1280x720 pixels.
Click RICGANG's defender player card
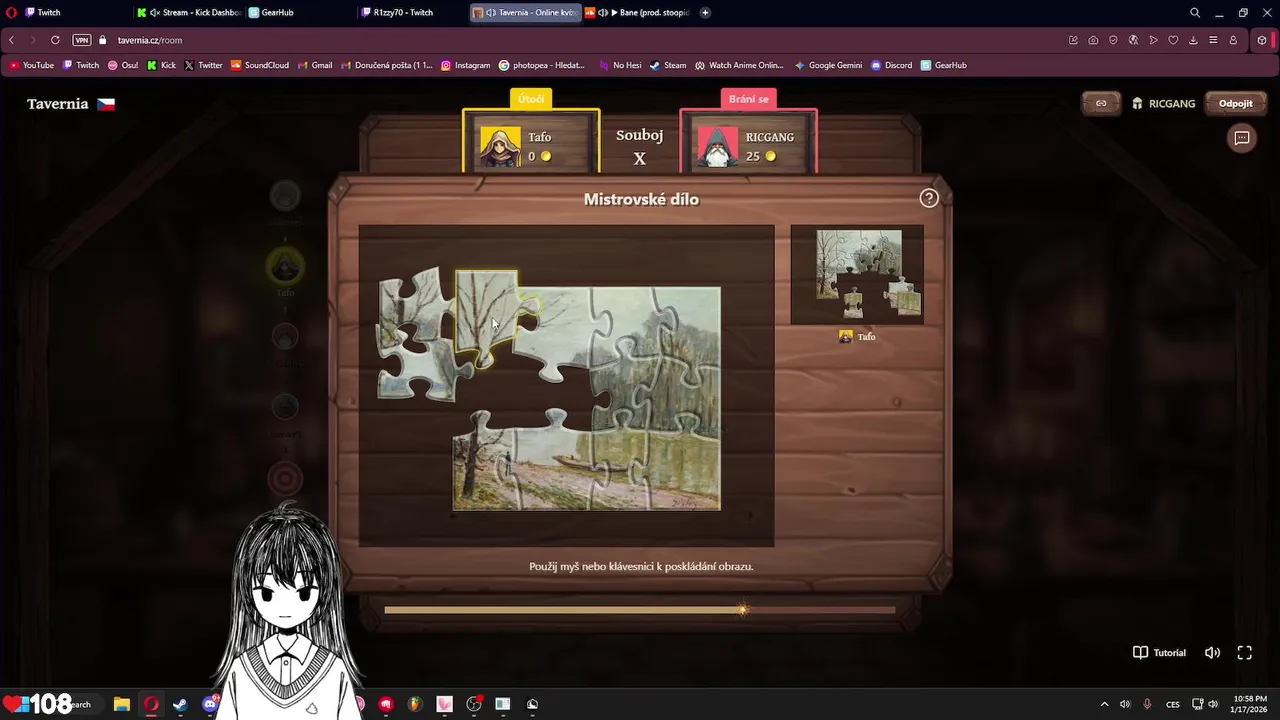(x=748, y=141)
